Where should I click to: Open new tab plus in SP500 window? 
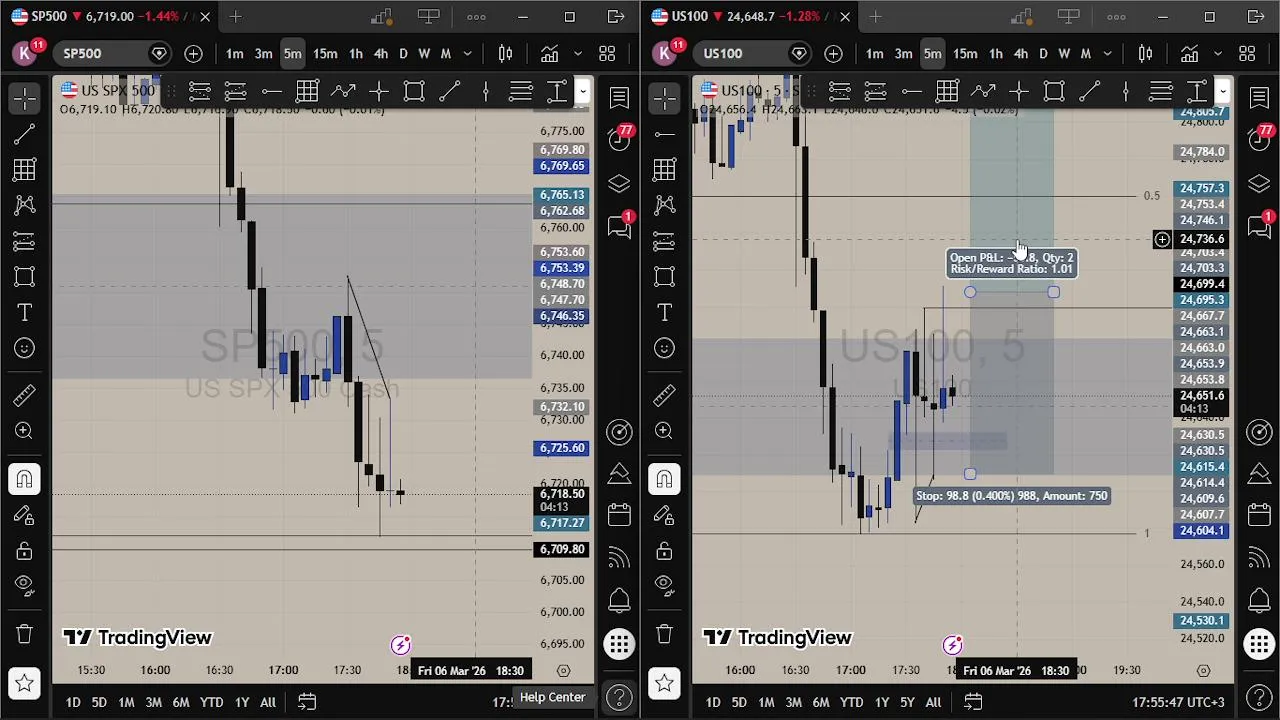click(236, 16)
